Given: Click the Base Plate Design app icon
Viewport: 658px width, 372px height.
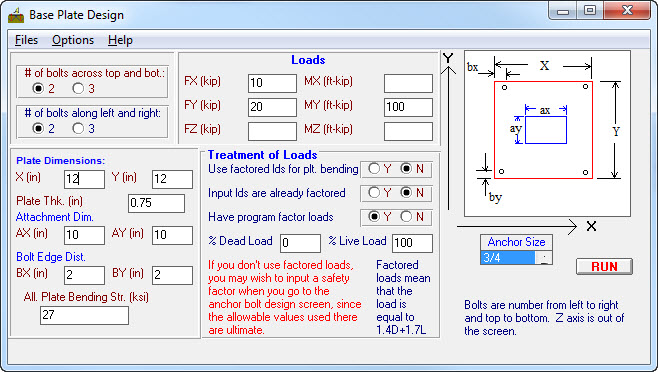Looking at the screenshot, I should tap(16, 16).
